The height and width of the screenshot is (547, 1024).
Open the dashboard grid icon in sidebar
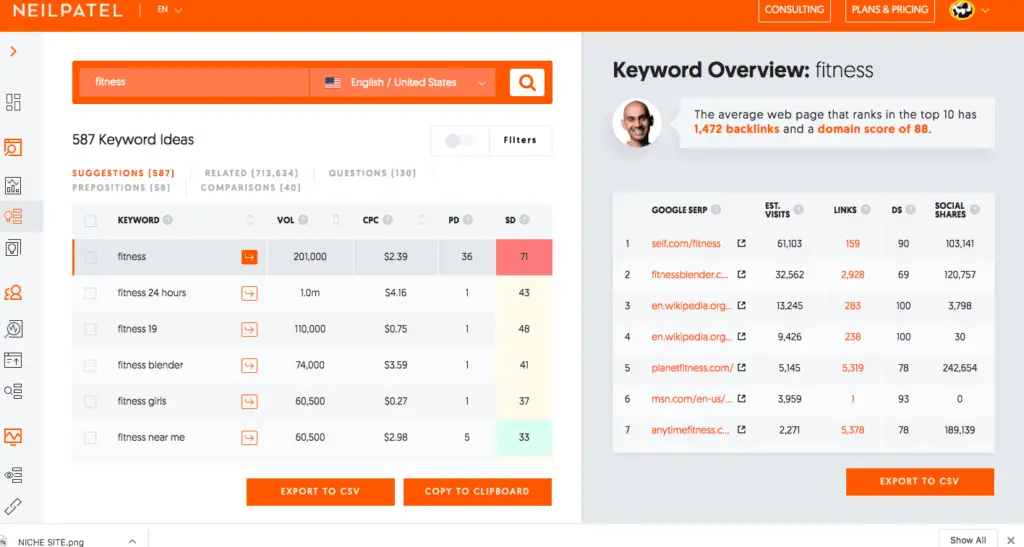(x=13, y=102)
